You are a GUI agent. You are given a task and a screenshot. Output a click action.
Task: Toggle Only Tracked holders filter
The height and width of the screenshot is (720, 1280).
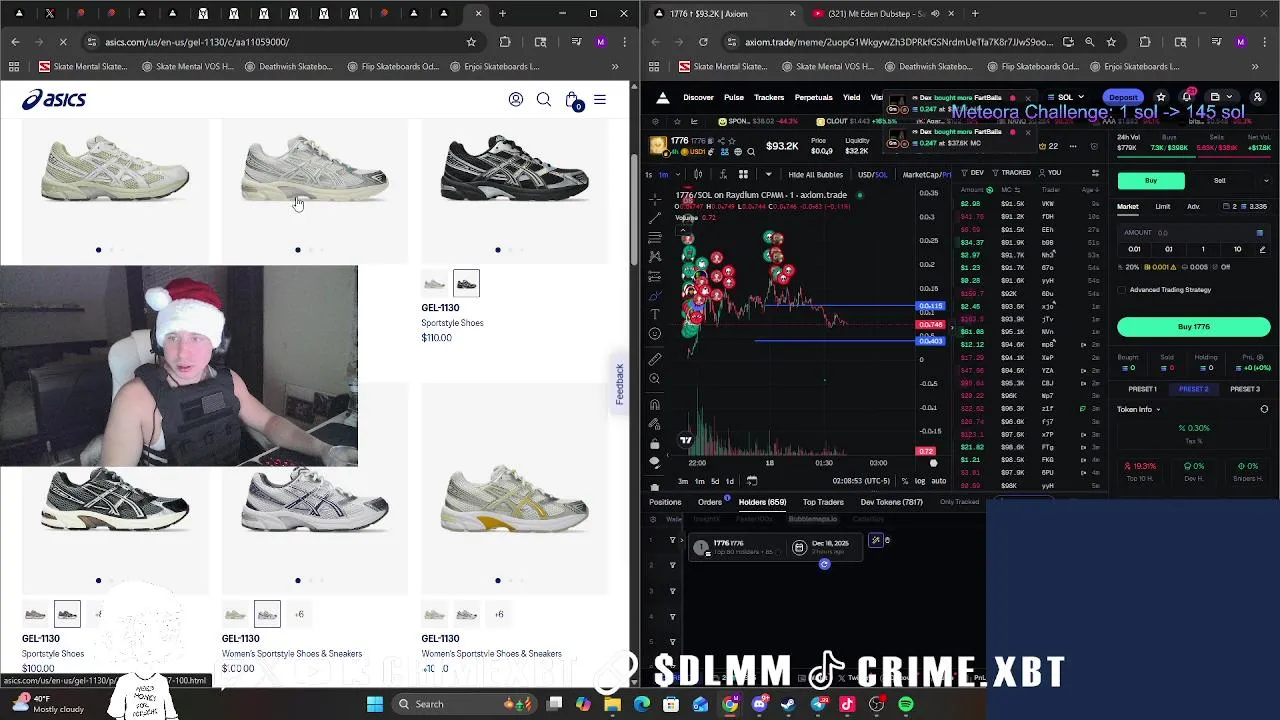[960, 502]
